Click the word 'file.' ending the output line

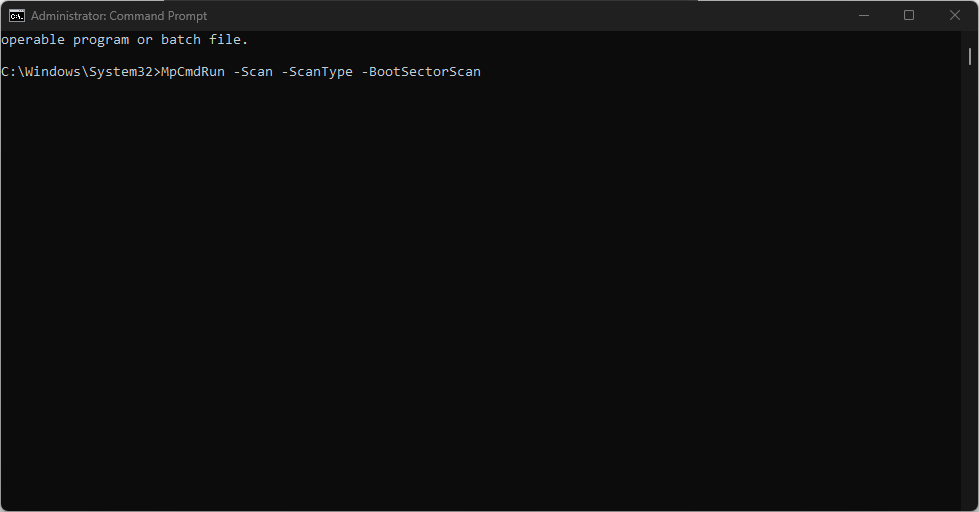pos(229,40)
